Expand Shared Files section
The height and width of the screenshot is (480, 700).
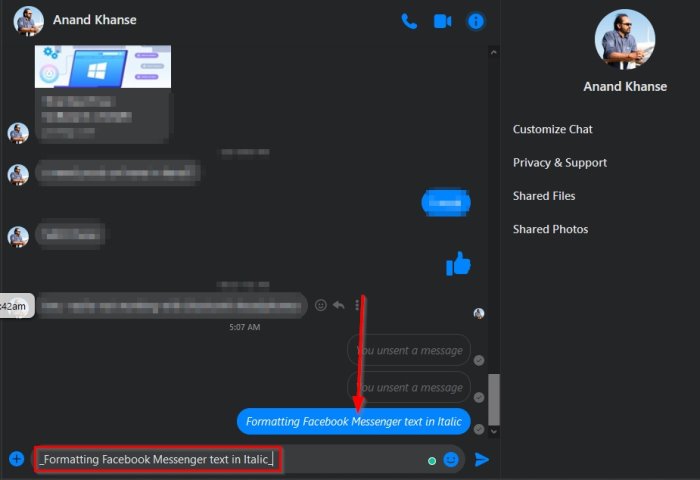pos(544,196)
